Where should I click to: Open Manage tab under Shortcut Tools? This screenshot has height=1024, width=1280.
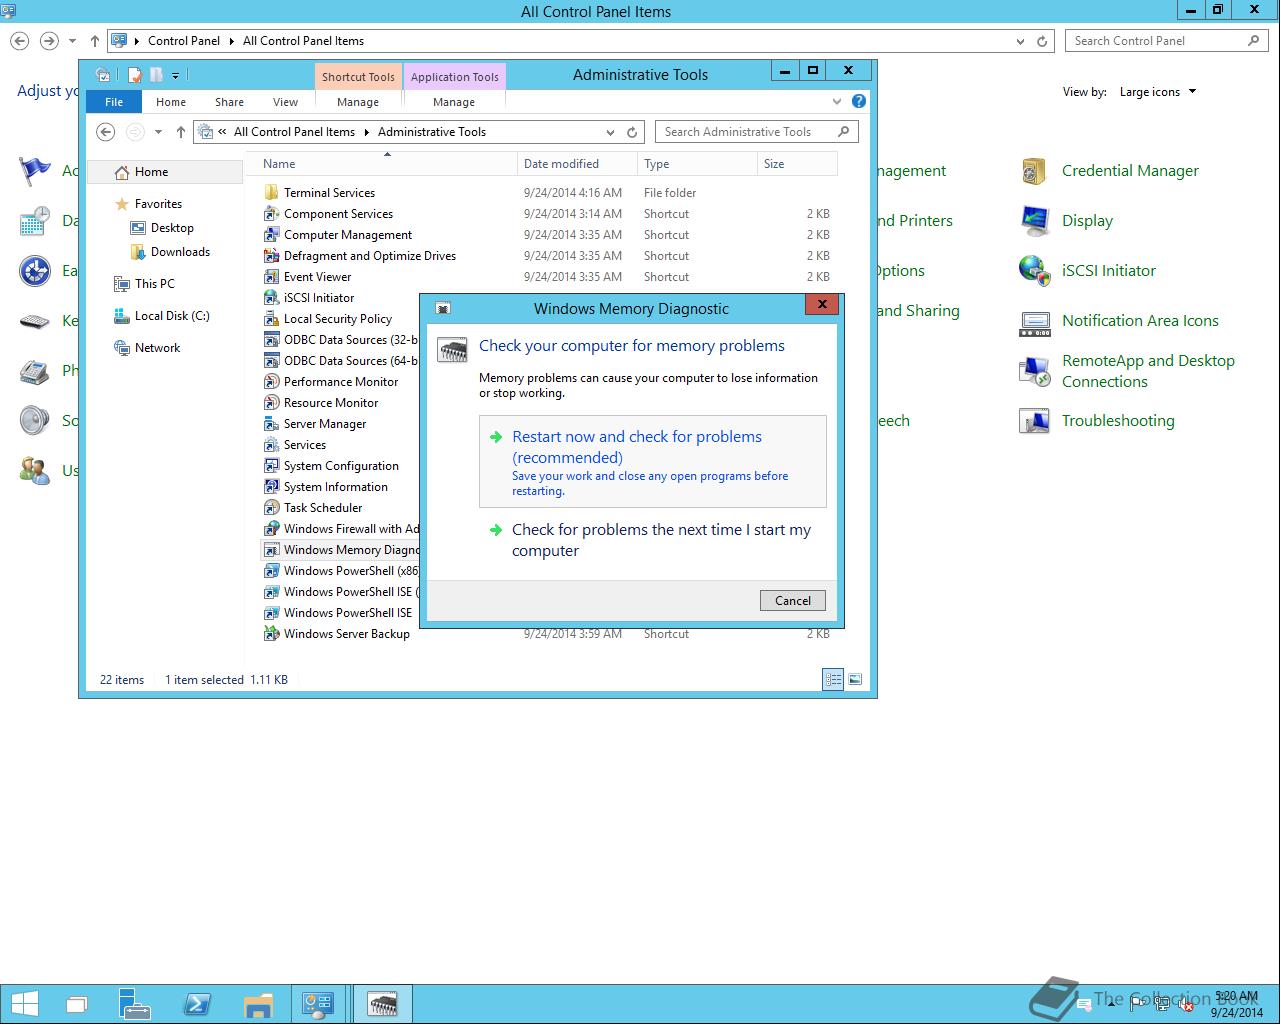(x=358, y=102)
